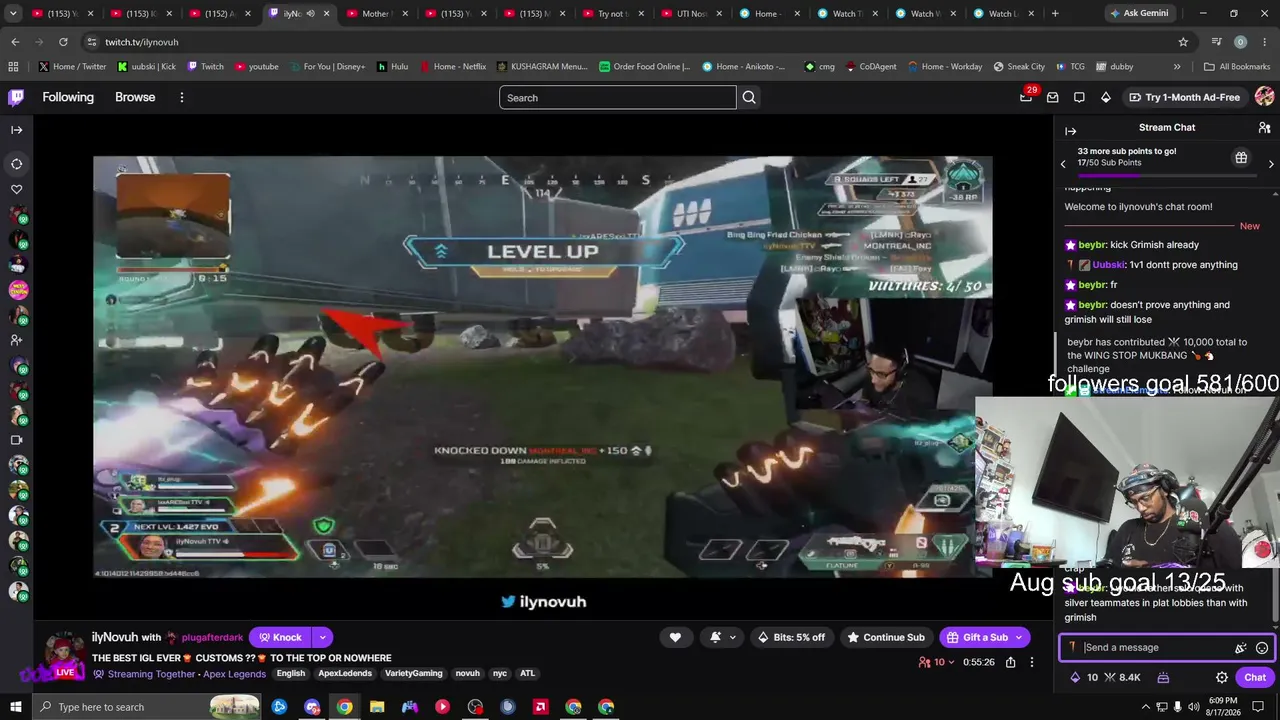Show hidden system tray icons
Image resolution: width=1280 pixels, height=720 pixels.
1146,707
